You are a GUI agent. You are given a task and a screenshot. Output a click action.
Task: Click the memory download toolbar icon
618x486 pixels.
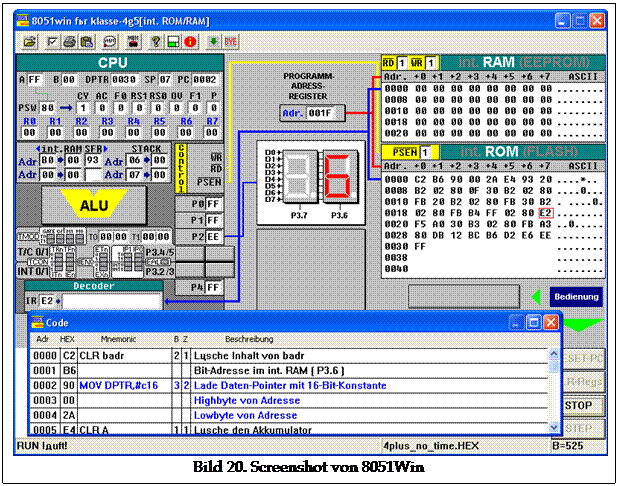click(133, 41)
